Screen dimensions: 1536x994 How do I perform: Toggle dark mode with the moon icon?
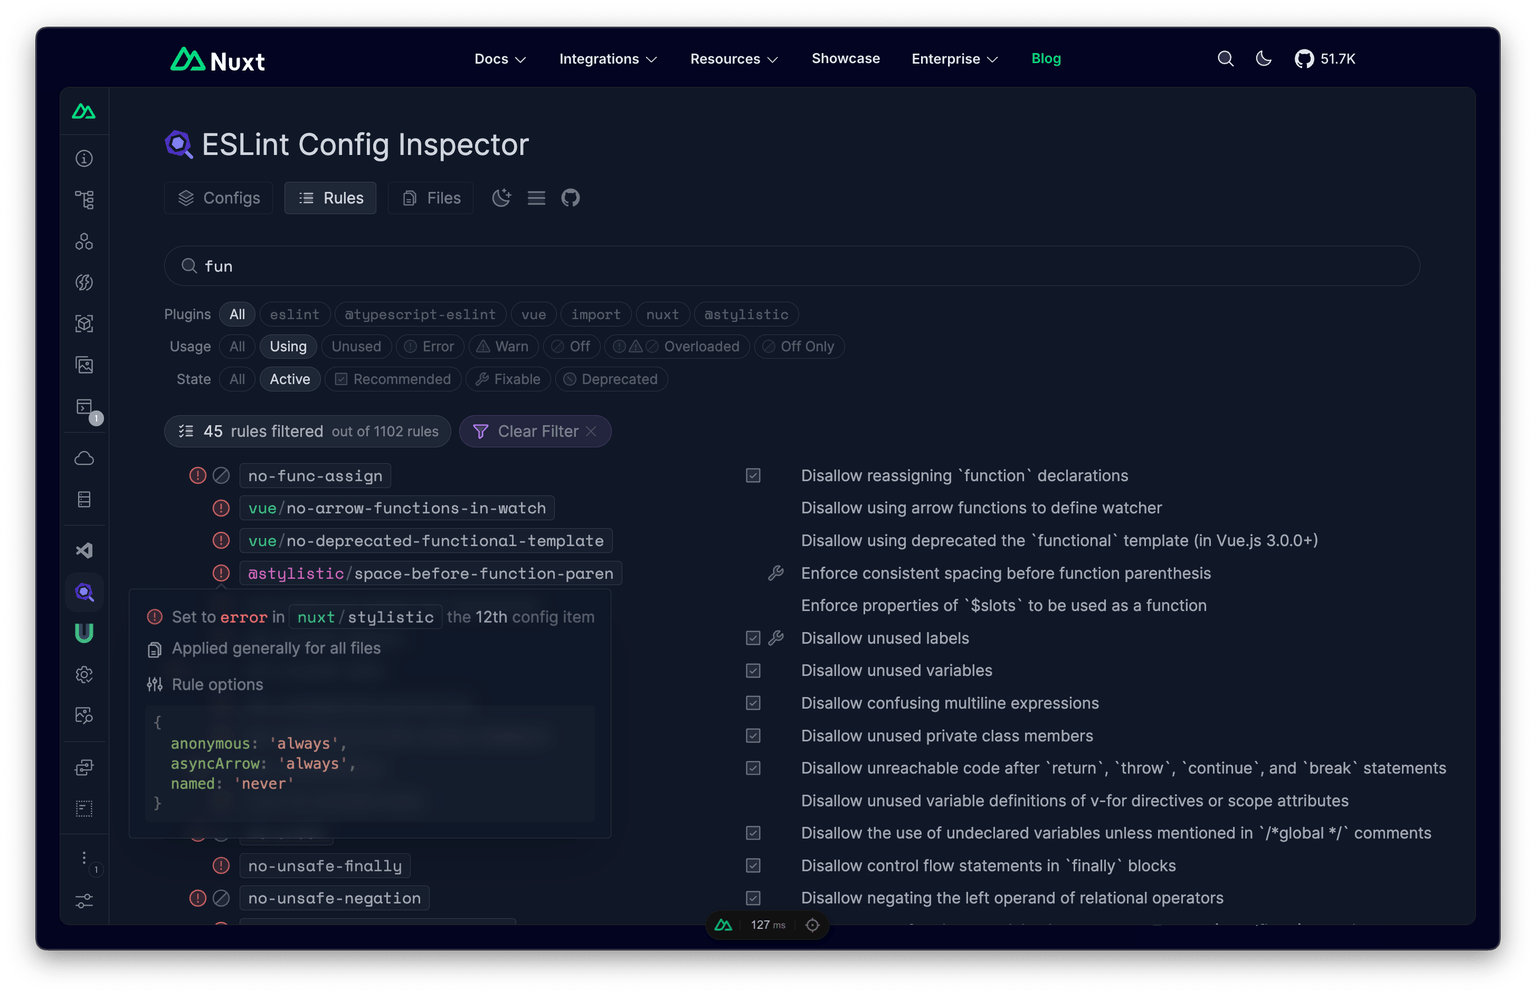coord(1263,59)
